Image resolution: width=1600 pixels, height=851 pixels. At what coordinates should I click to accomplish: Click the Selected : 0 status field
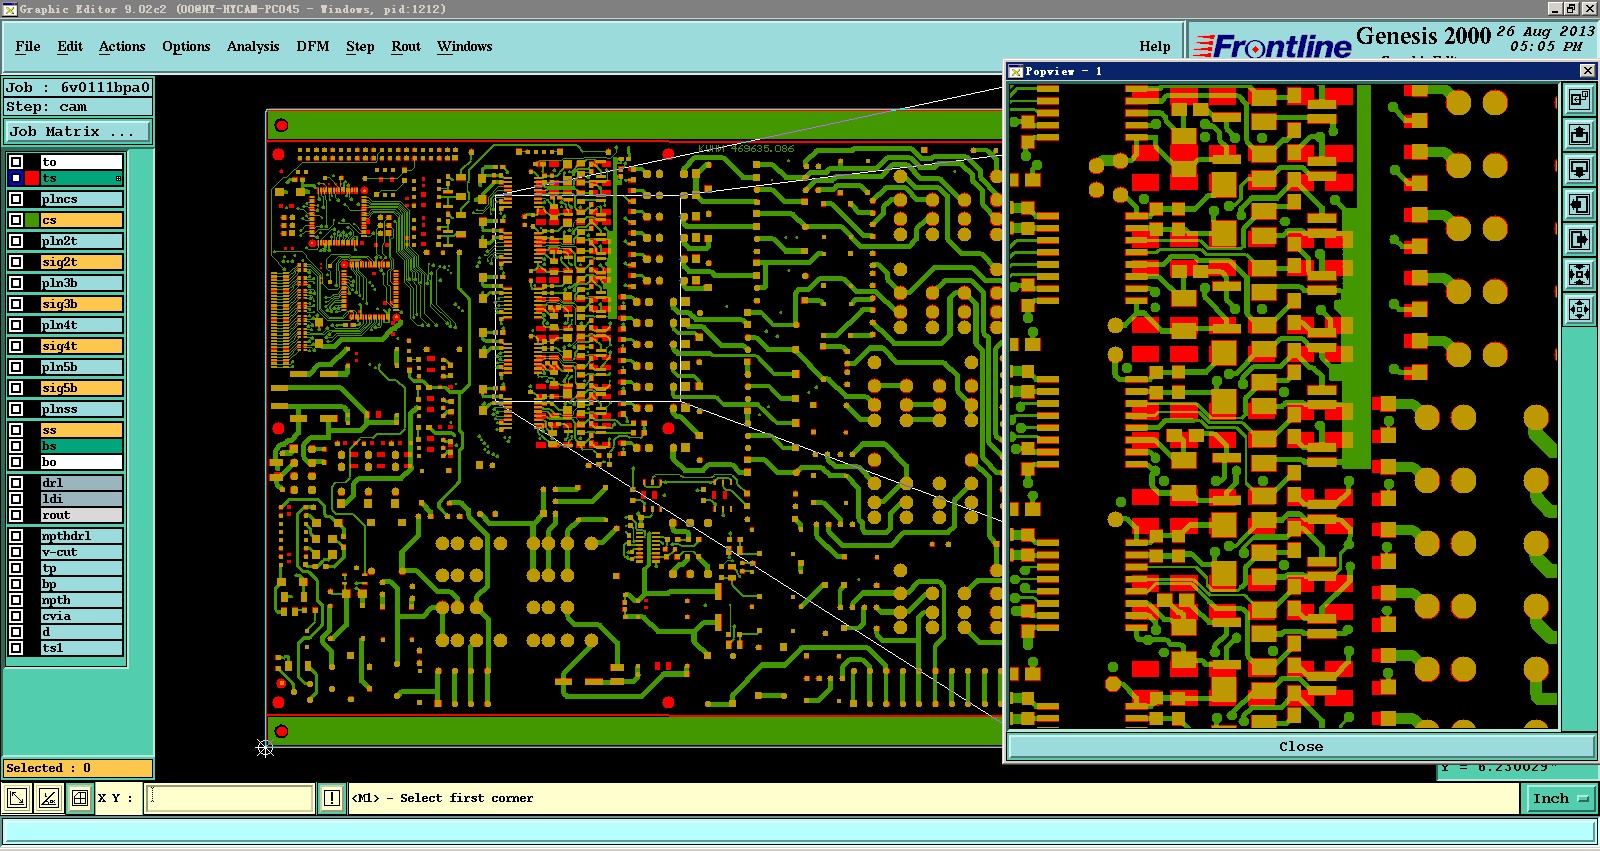click(78, 768)
